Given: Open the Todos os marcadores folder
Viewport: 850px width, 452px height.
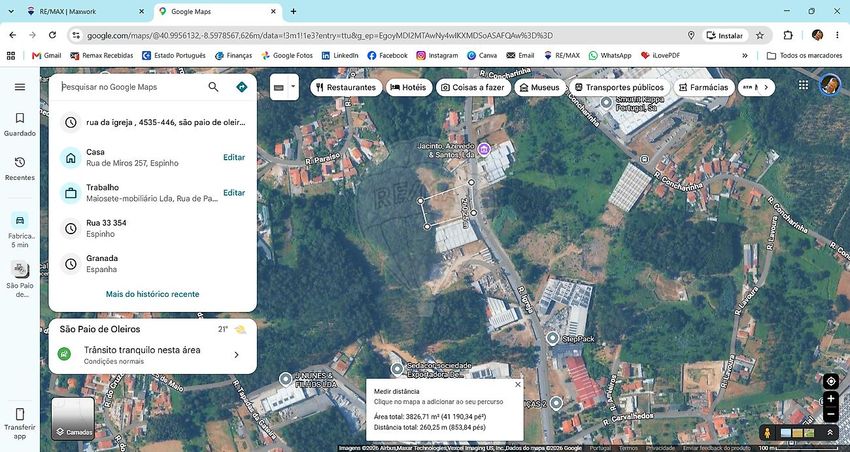Looking at the screenshot, I should pyautogui.click(x=804, y=55).
